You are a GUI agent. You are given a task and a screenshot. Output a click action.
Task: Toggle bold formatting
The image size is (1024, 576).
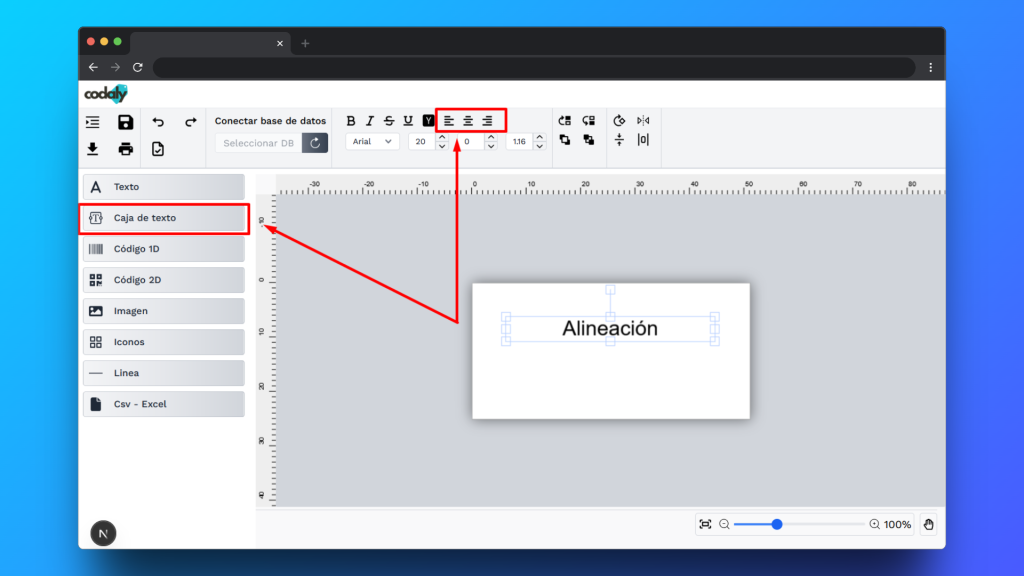pyautogui.click(x=351, y=121)
